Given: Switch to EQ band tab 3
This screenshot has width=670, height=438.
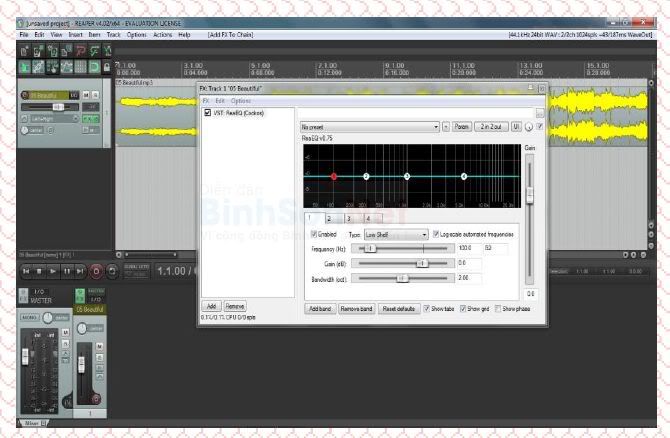Looking at the screenshot, I should coord(352,217).
